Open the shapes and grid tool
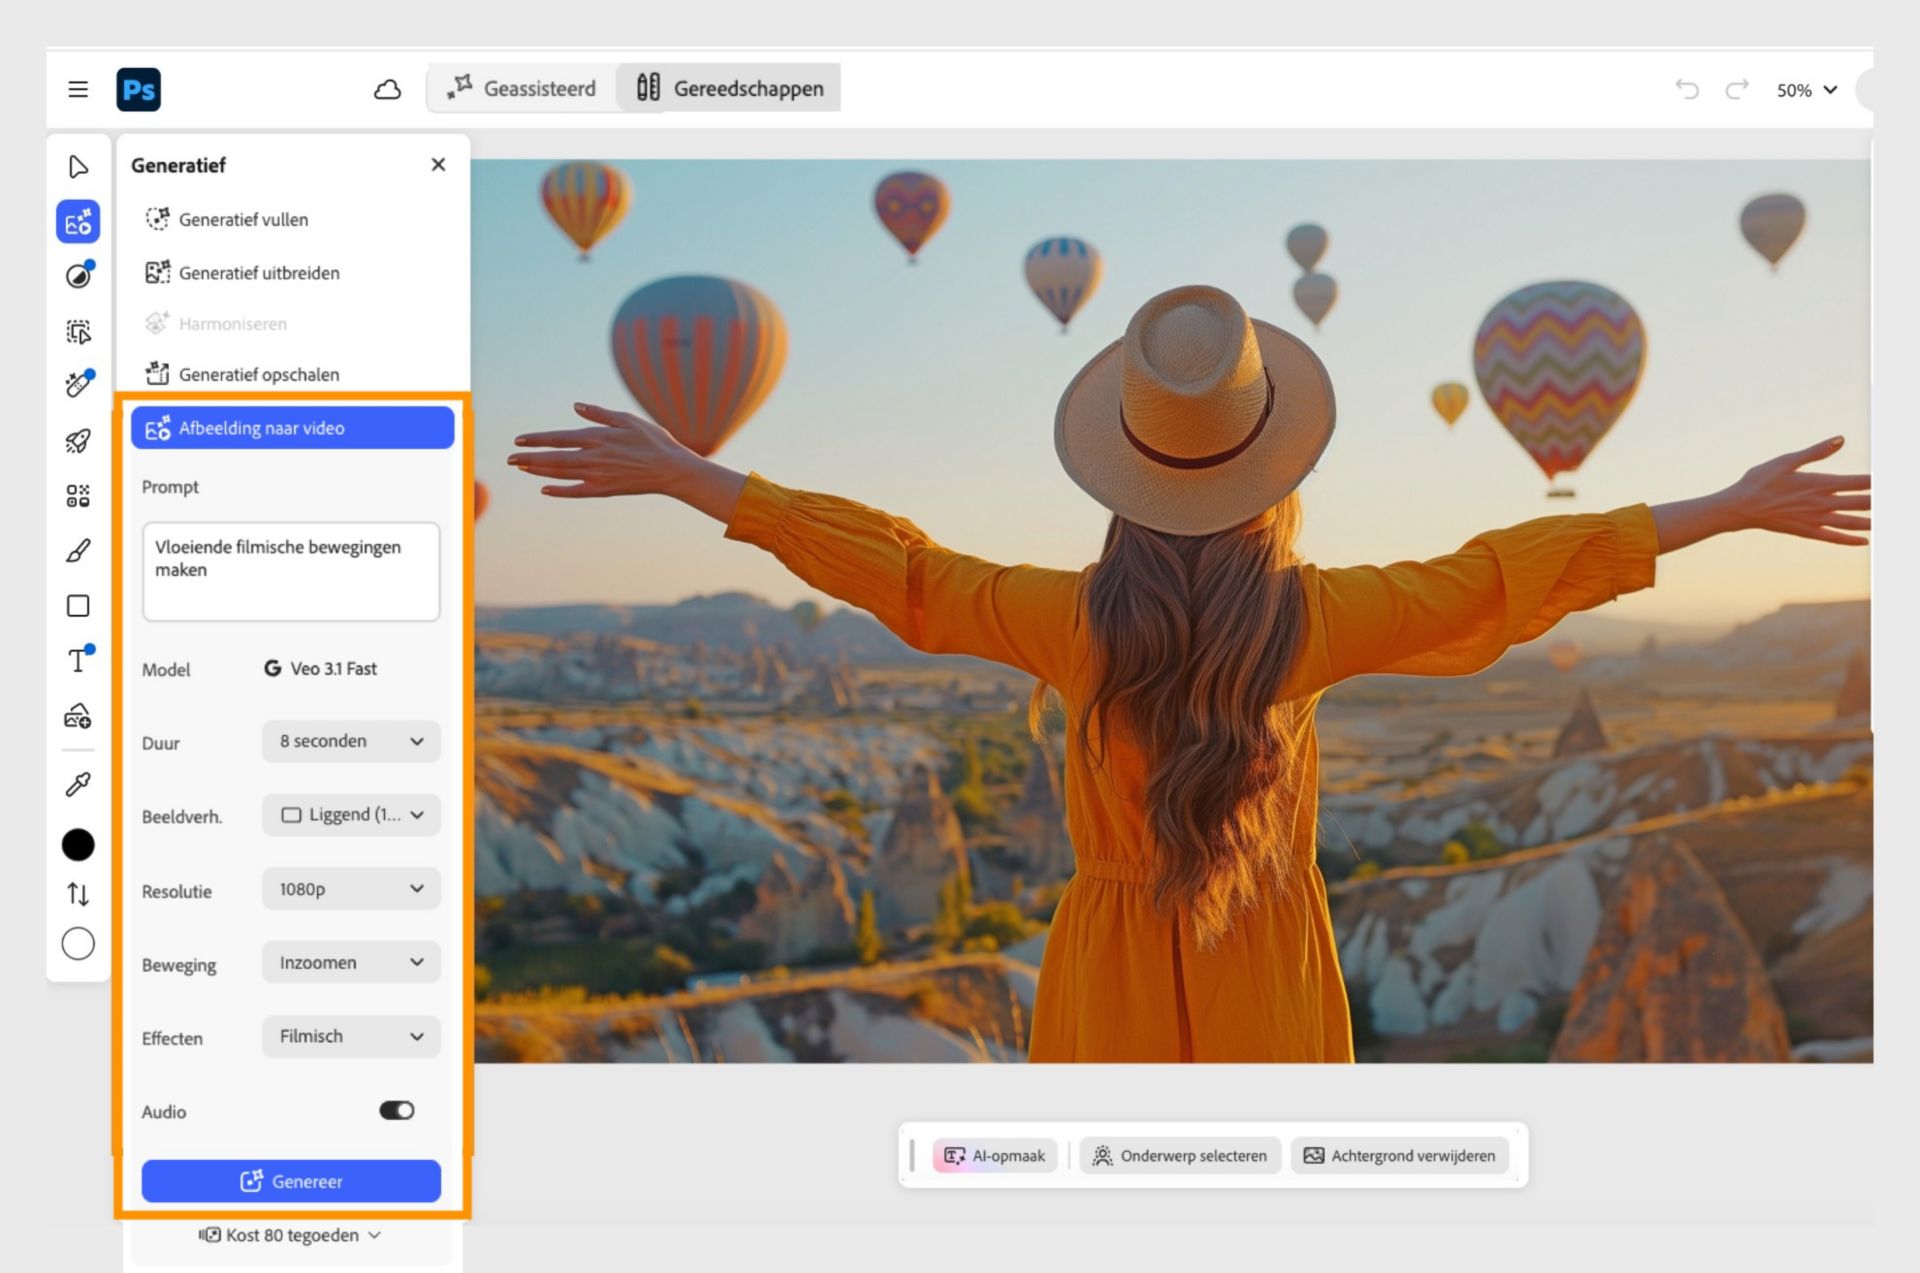 pyautogui.click(x=78, y=496)
